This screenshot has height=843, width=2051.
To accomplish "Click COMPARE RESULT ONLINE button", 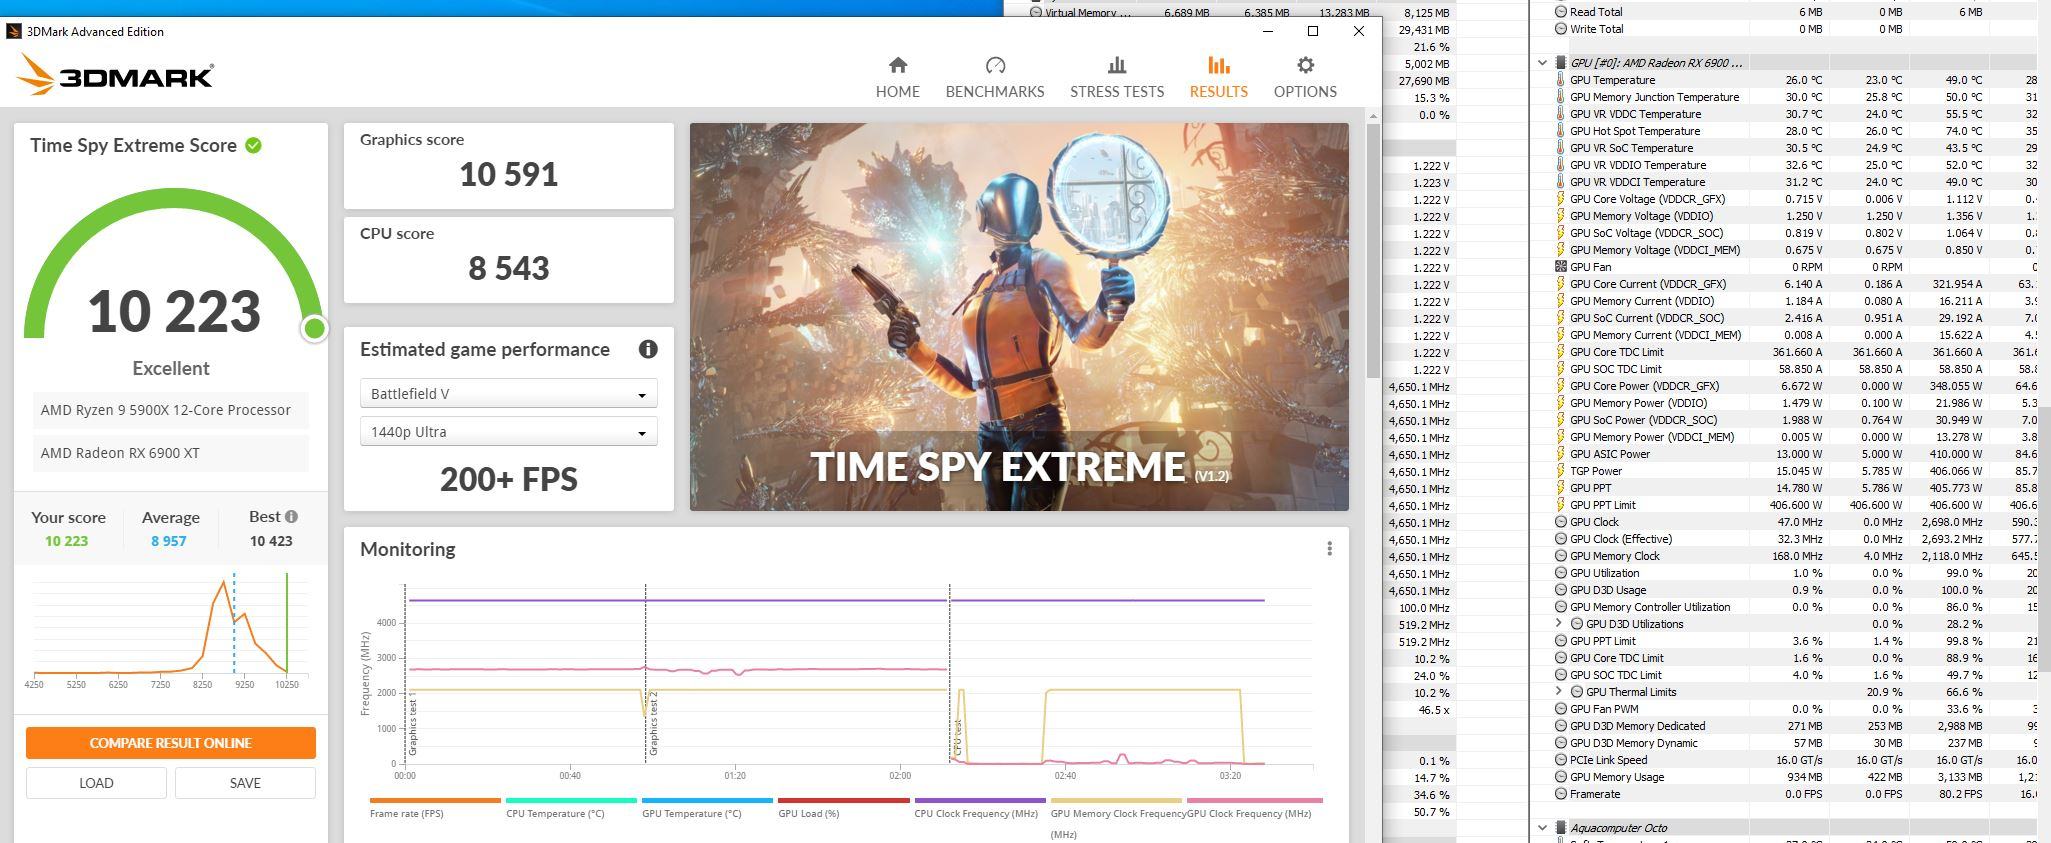I will coord(170,743).
